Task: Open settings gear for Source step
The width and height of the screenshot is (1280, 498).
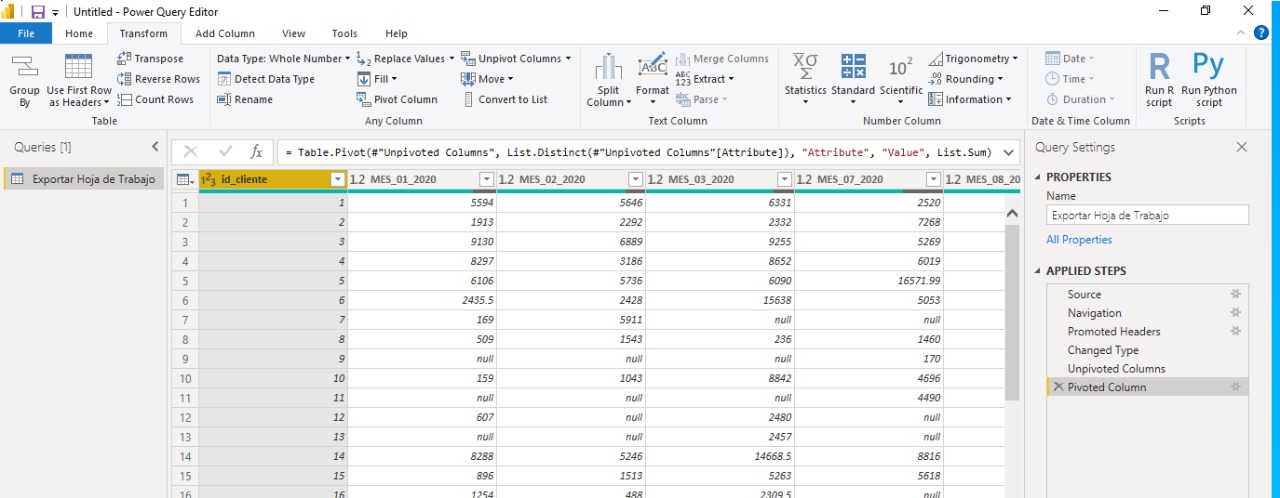Action: pyautogui.click(x=1236, y=294)
